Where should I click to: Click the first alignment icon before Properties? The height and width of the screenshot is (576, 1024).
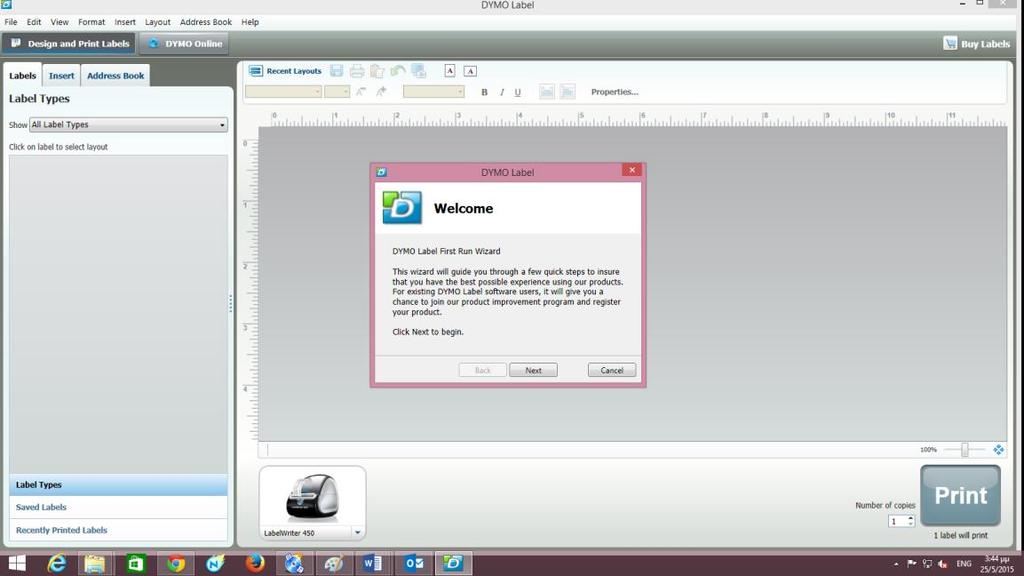coord(547,92)
